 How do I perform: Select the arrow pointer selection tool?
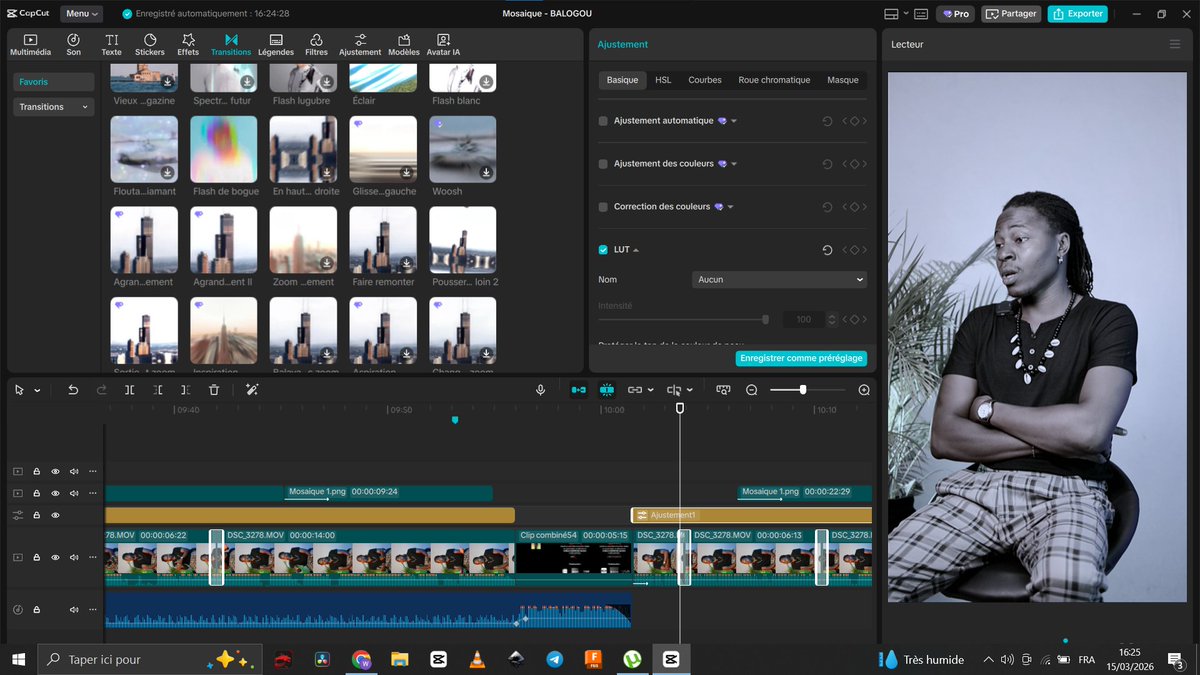(x=20, y=390)
